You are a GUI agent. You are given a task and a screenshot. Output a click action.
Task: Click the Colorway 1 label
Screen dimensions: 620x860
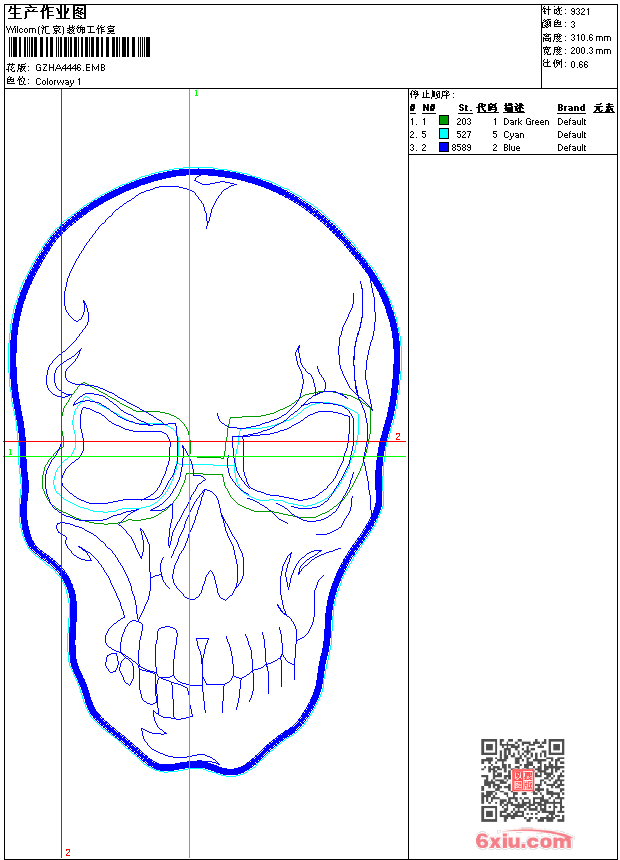(x=59, y=81)
